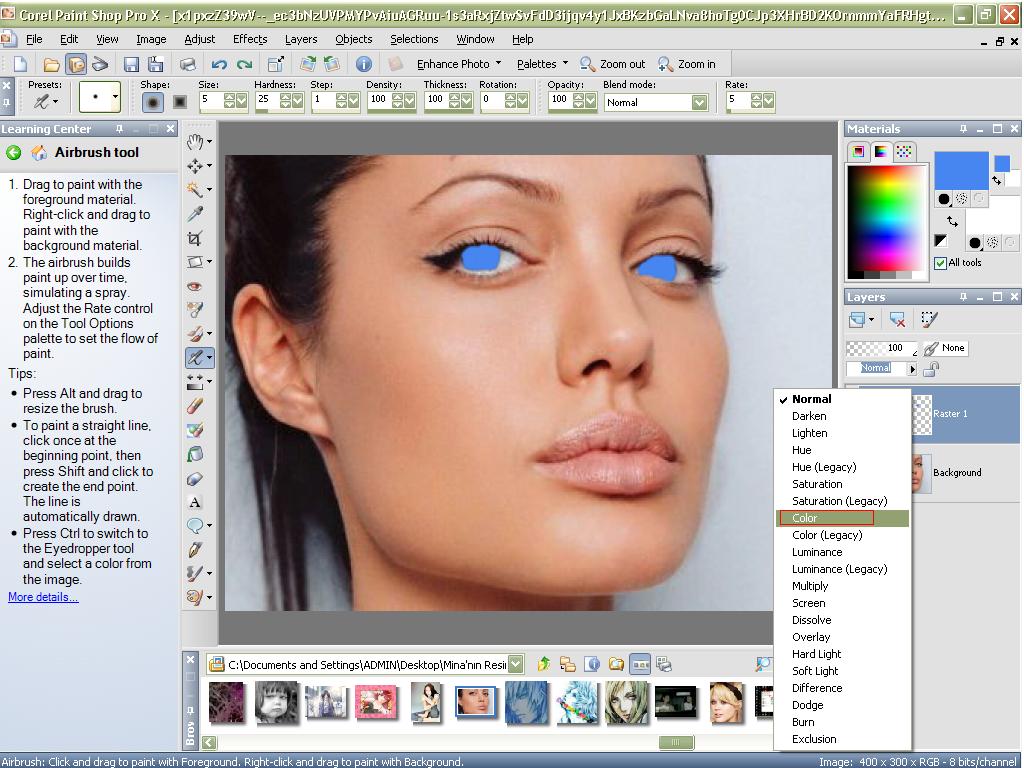This screenshot has height=768, width=1024.
Task: Select the Crop tool
Action: point(194,238)
